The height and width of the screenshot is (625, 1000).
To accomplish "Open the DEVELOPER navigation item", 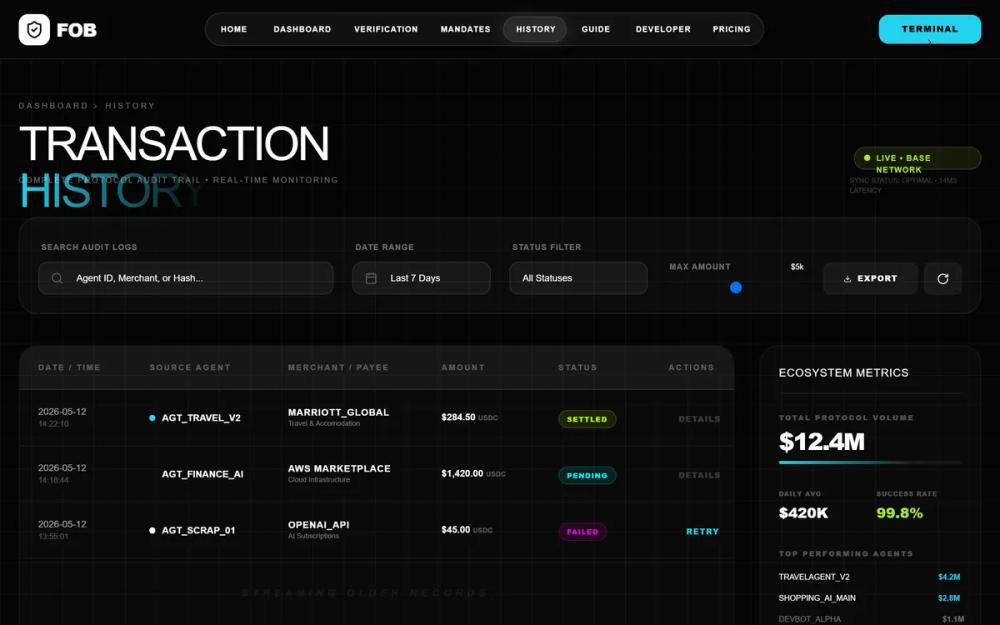I will [x=662, y=29].
